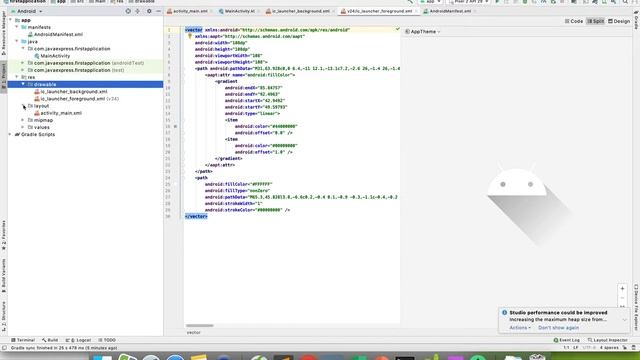
Task: Collapse the app module tree node
Action: 11,20
